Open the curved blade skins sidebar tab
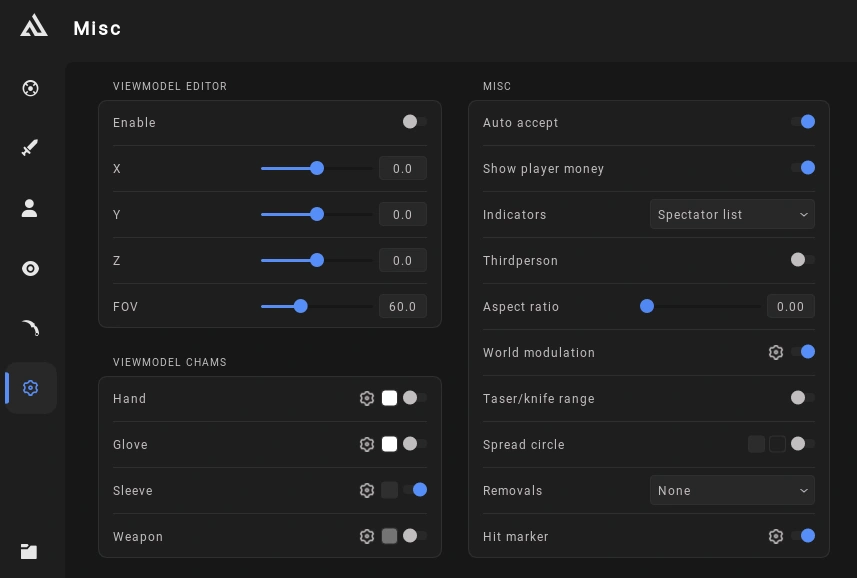857x578 pixels. 31,328
